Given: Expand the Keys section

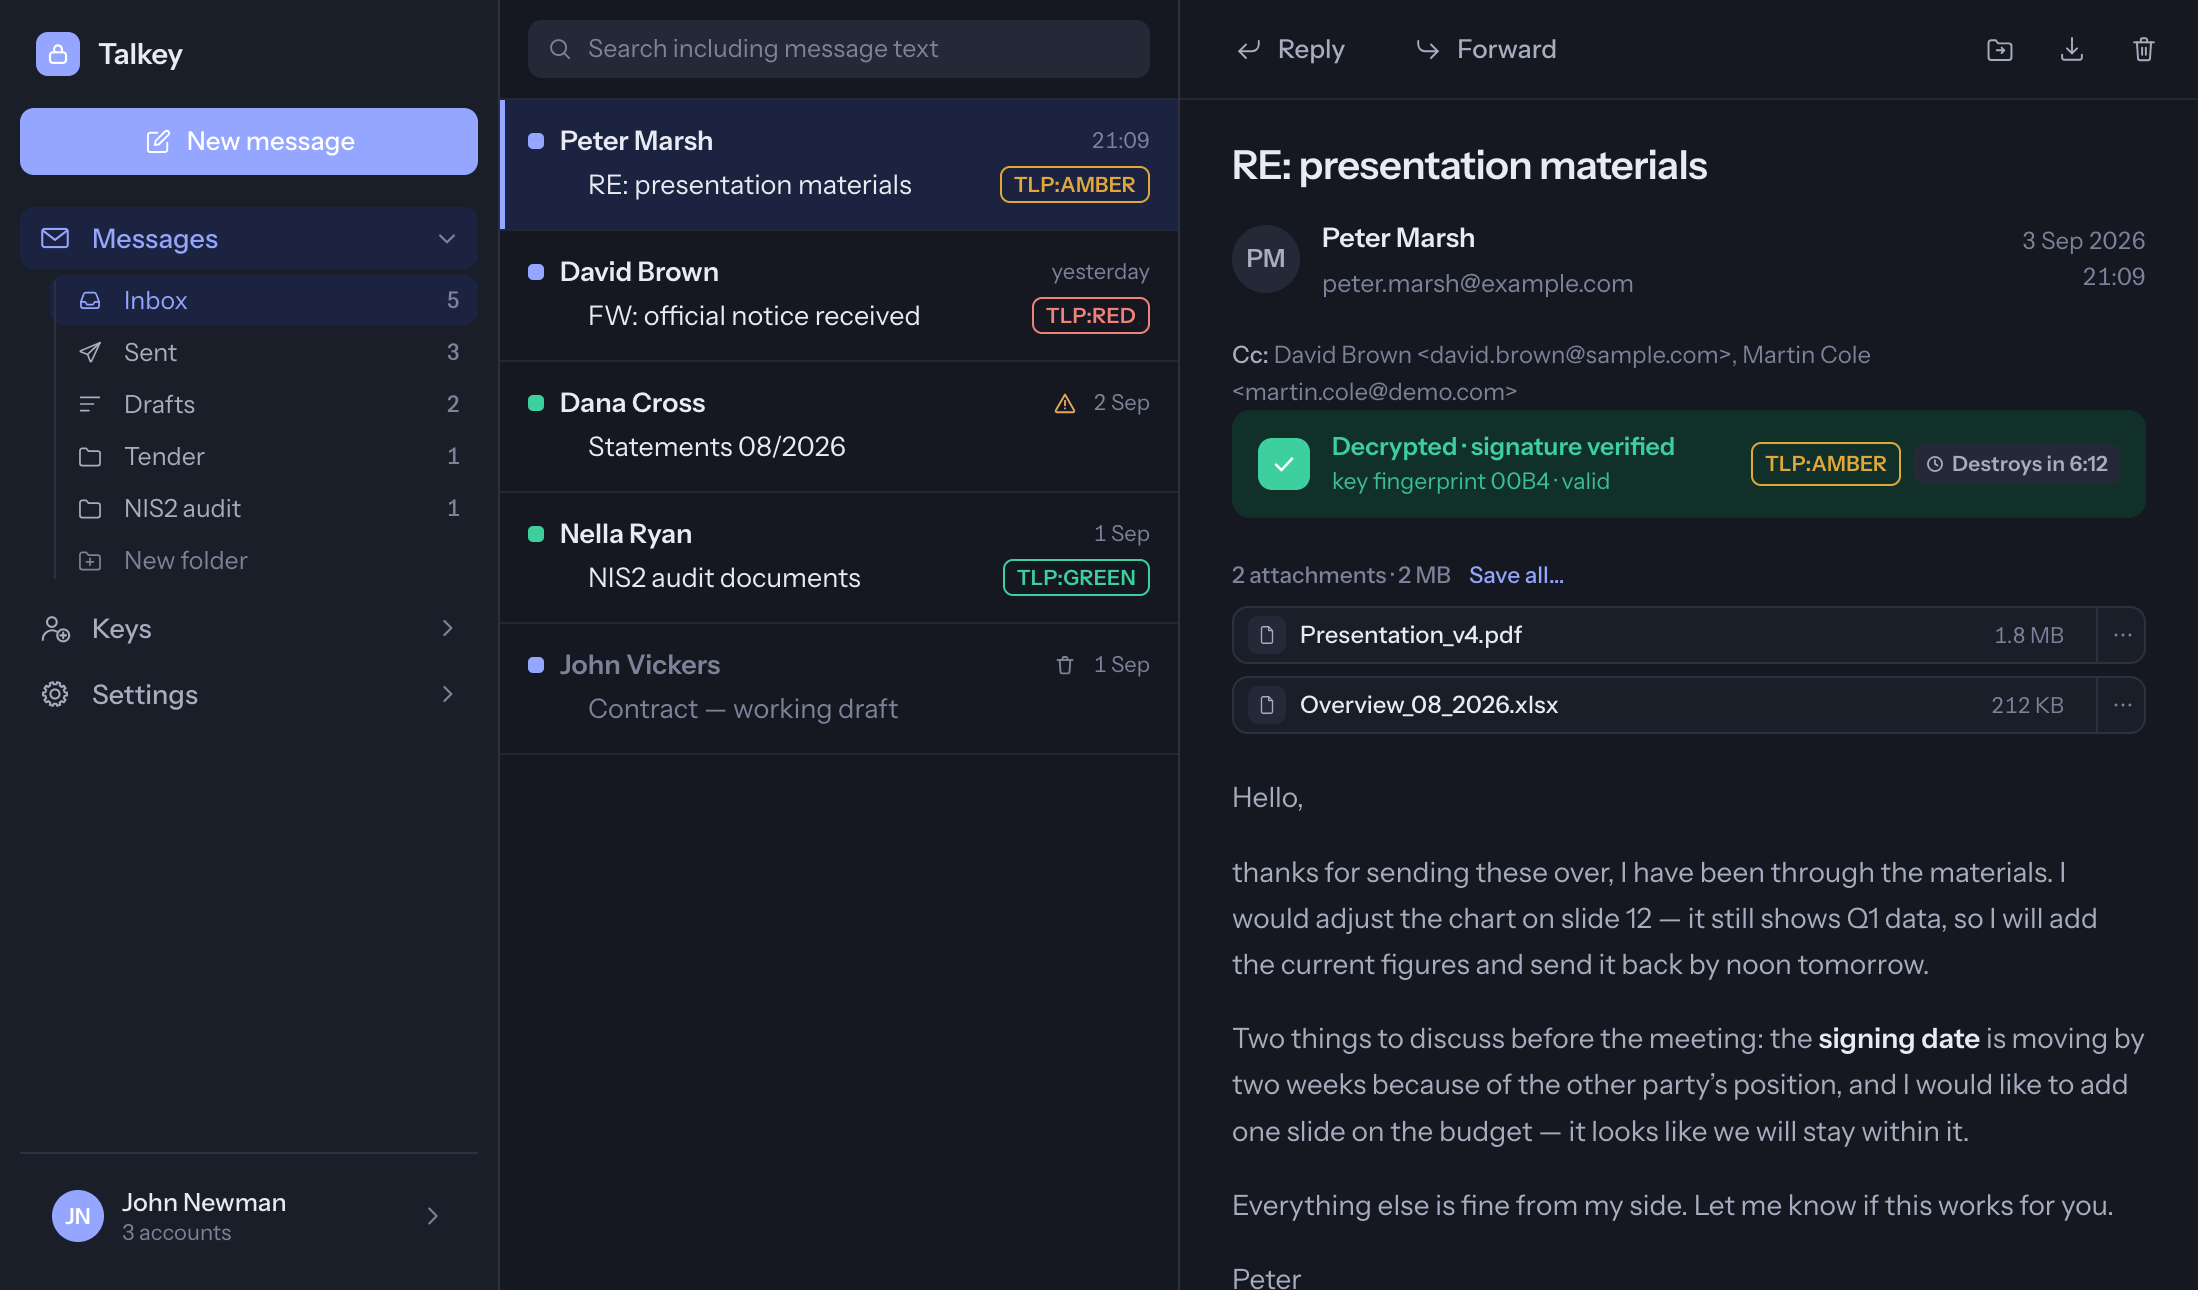Looking at the screenshot, I should tap(447, 628).
